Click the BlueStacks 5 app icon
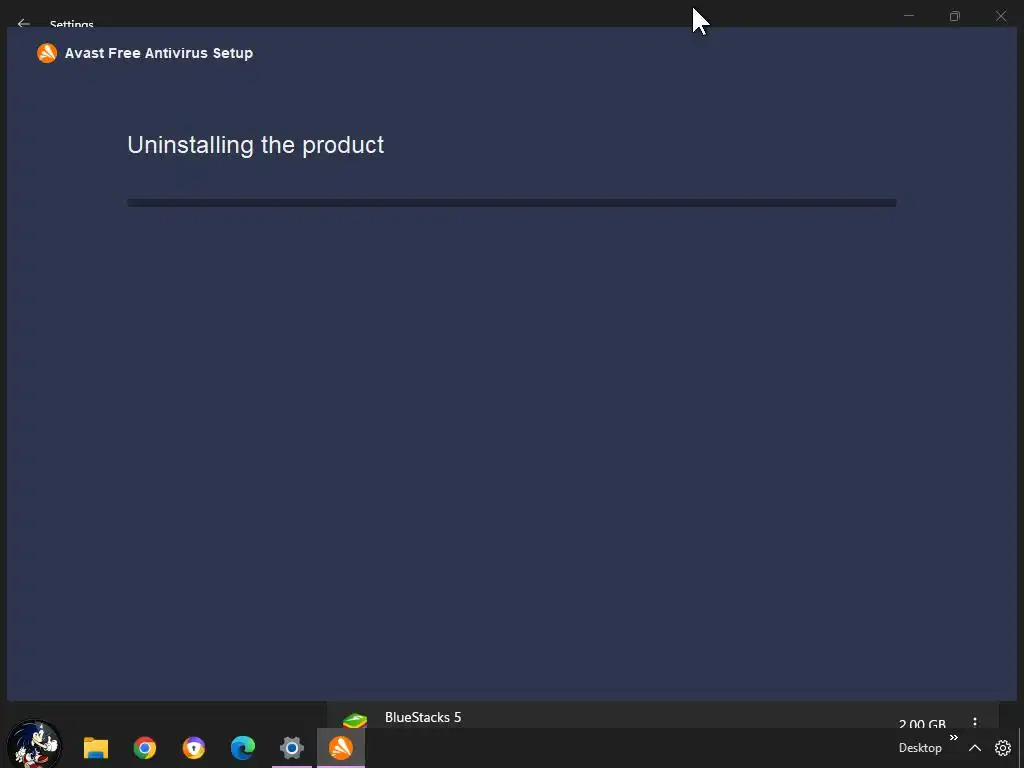 click(x=355, y=720)
